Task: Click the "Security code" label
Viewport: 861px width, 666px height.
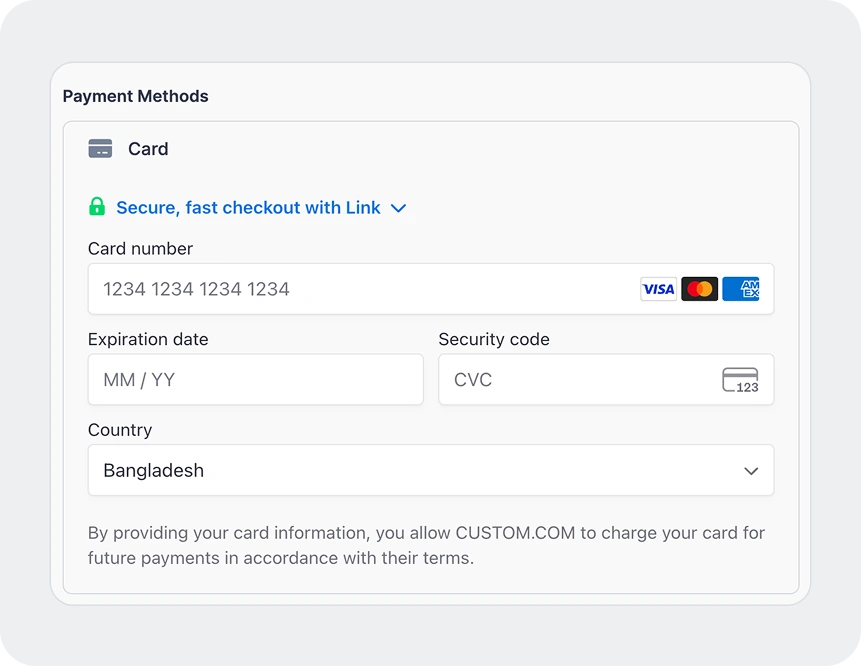Action: [494, 340]
